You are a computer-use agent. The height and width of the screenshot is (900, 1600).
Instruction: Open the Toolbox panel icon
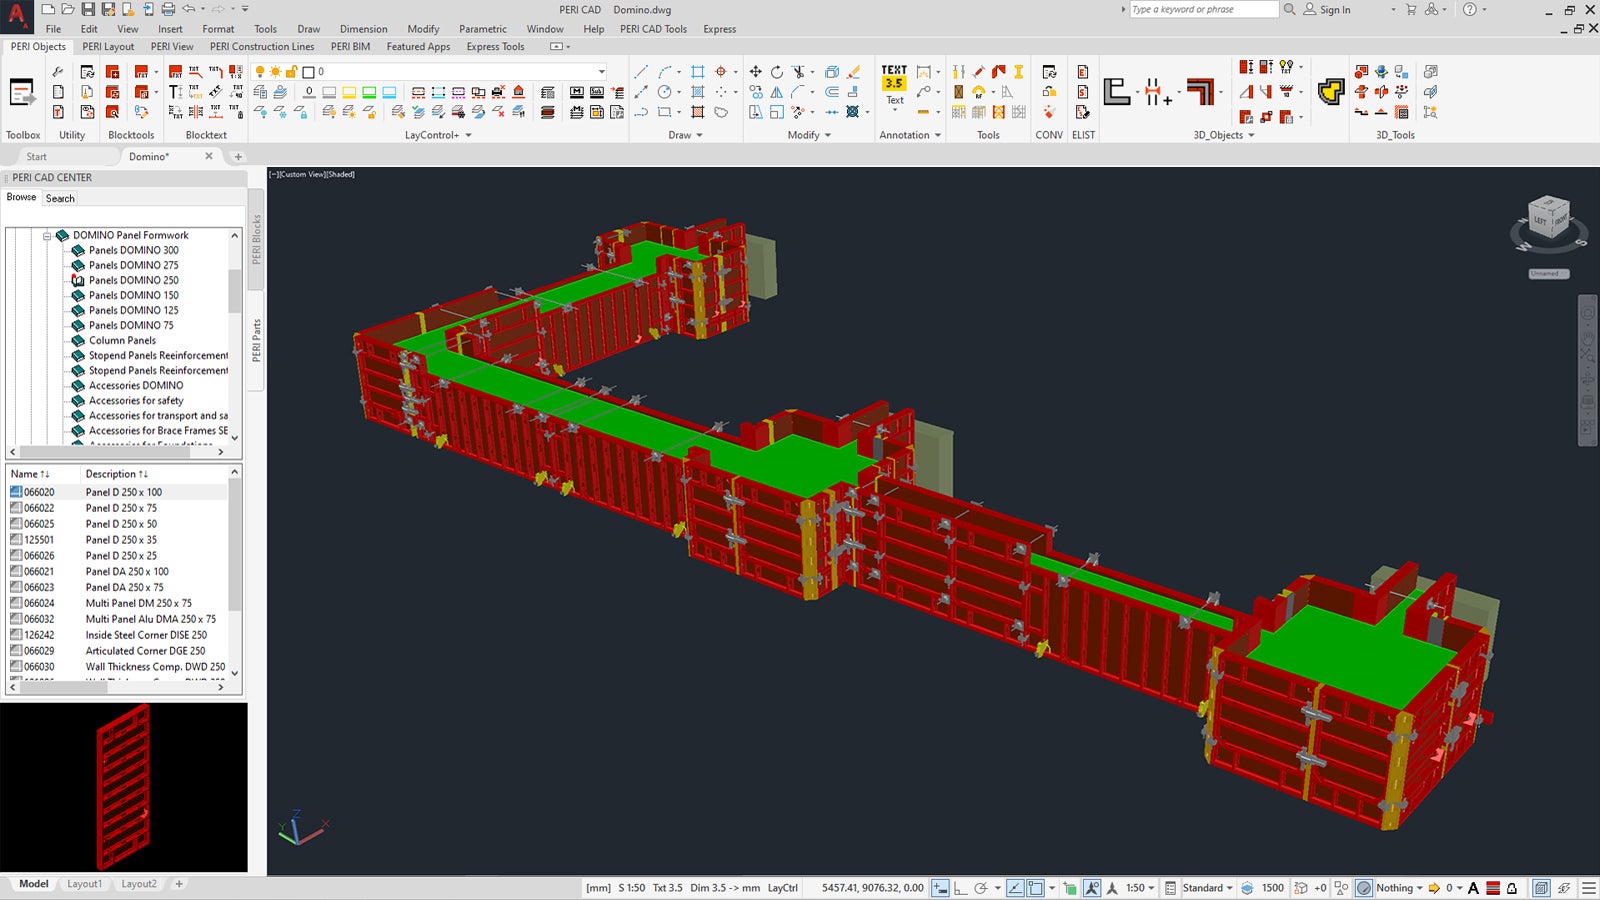[22, 93]
